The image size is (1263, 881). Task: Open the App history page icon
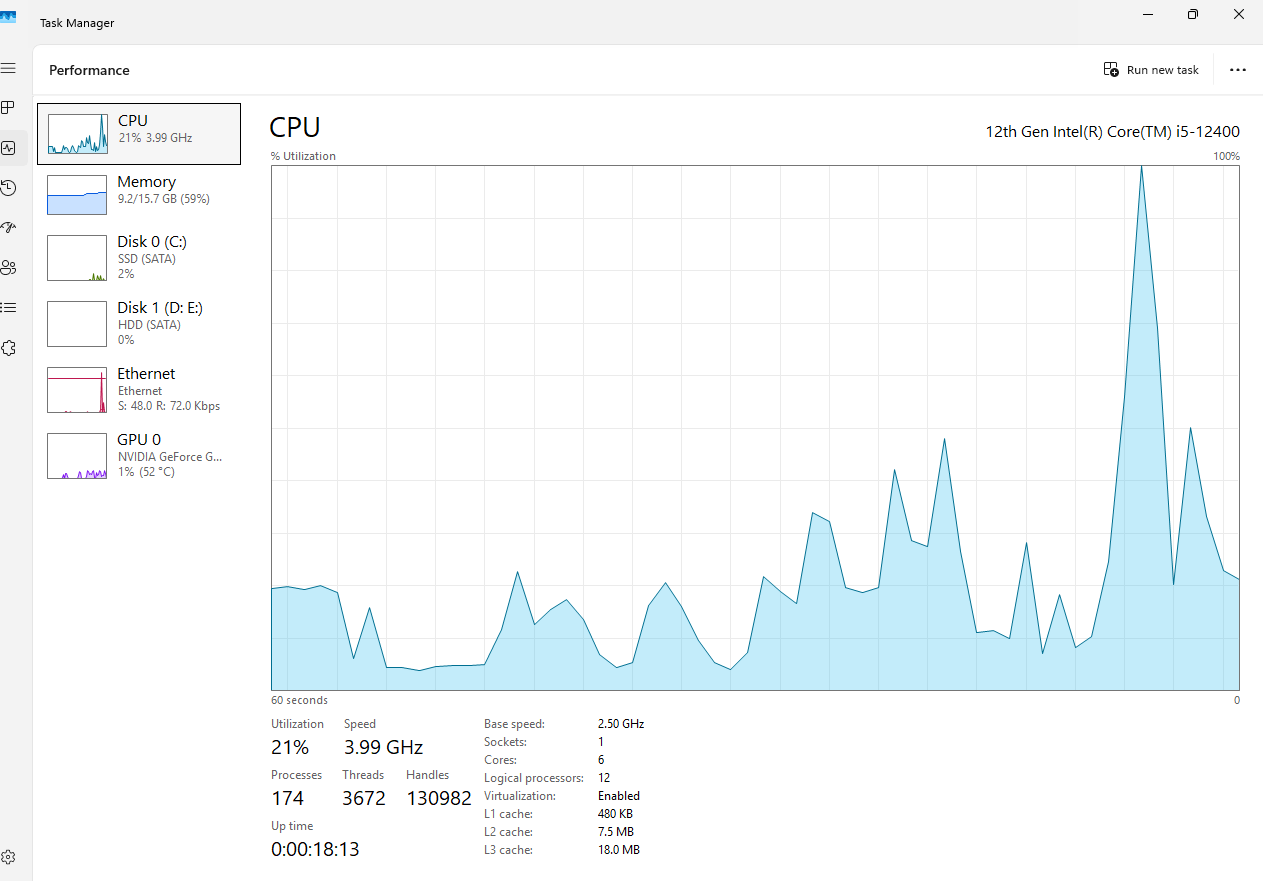(x=8, y=188)
